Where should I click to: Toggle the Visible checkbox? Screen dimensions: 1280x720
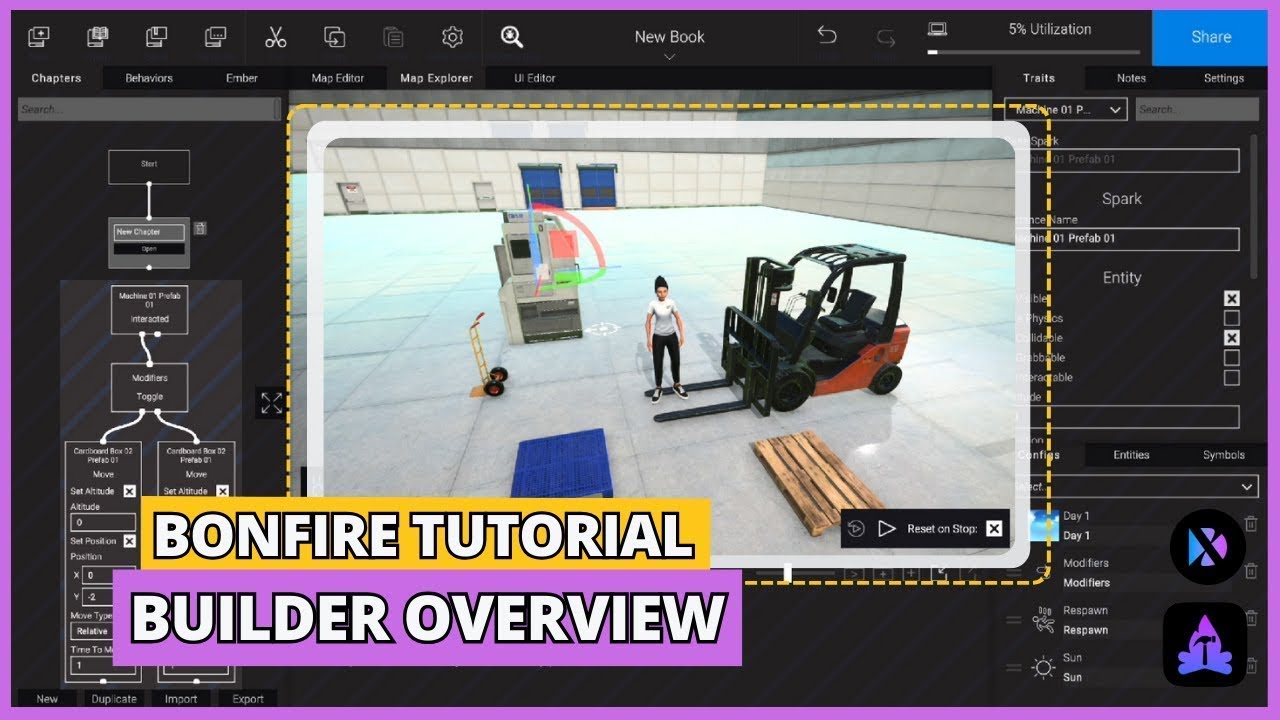click(x=1232, y=298)
